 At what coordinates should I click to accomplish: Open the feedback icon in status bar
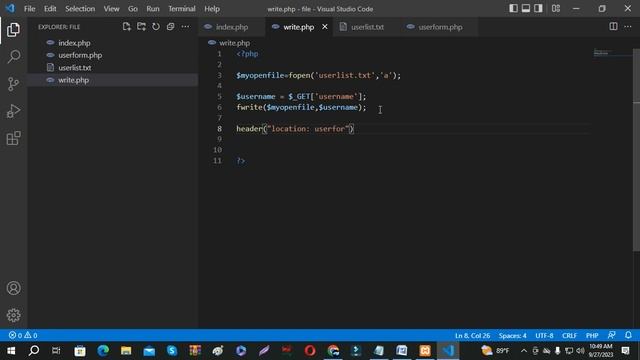tap(611, 335)
